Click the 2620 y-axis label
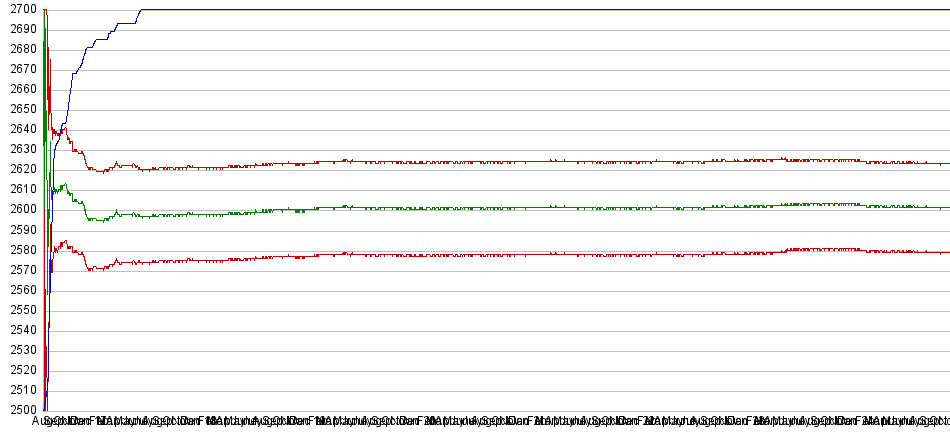Screen dimensions: 950x435 coord(19,169)
